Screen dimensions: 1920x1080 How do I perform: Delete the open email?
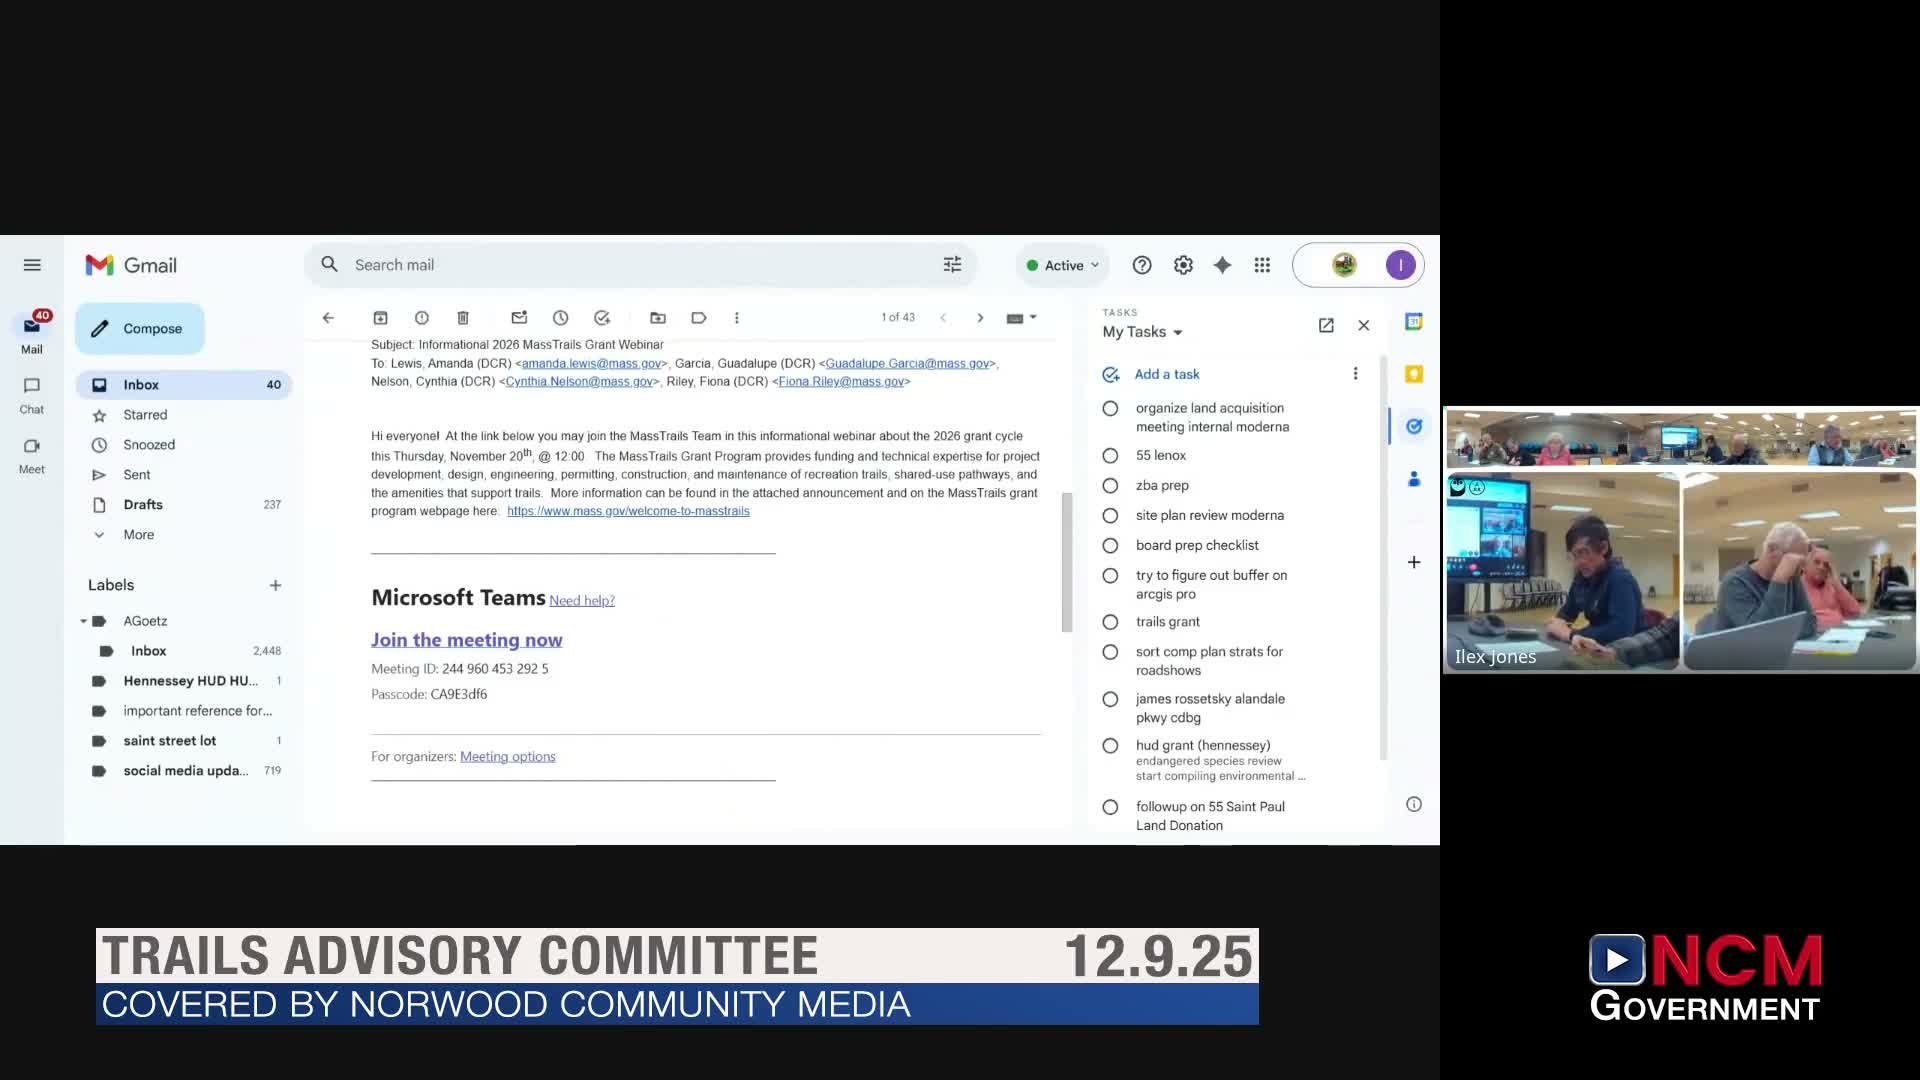point(463,318)
